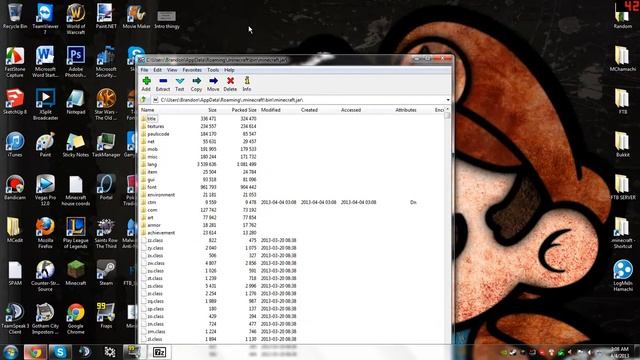This screenshot has width=640, height=360.
Task: Select the art folder row
Action: coord(292,218)
